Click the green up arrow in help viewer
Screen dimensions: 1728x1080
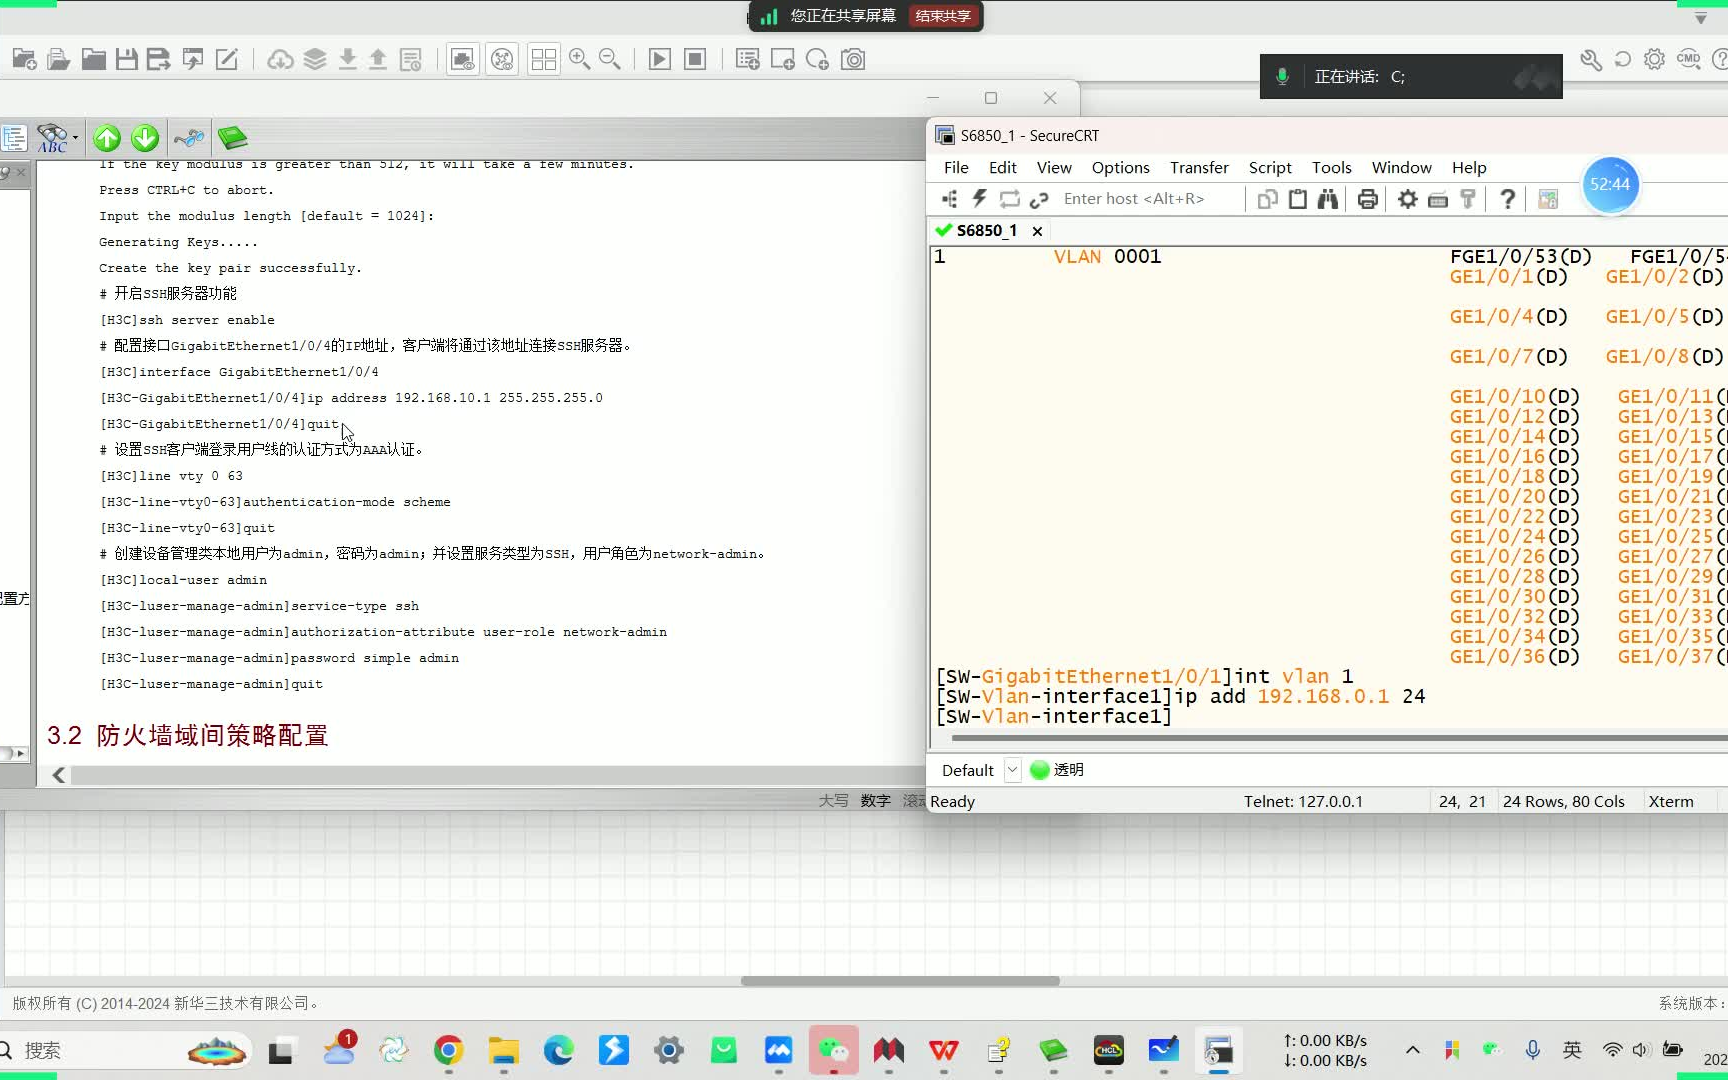pyautogui.click(x=107, y=138)
